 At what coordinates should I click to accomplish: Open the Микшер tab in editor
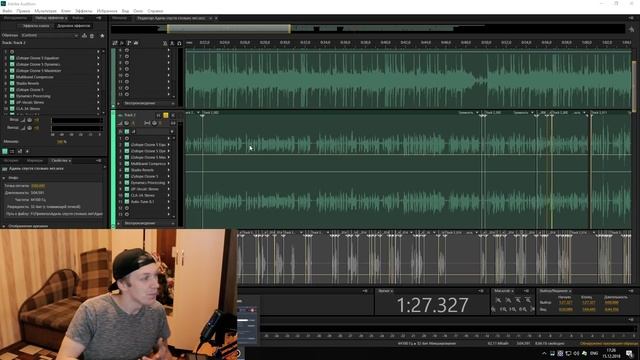click(119, 18)
